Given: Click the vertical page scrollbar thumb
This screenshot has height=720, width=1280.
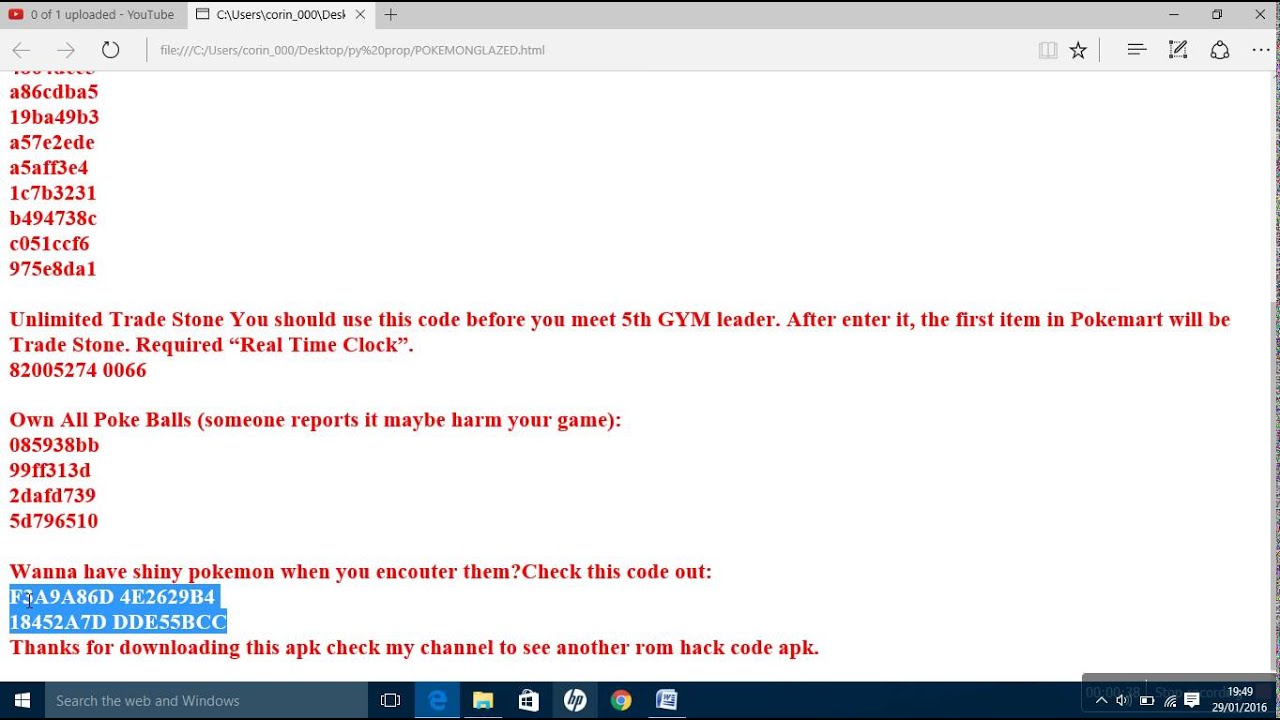Looking at the screenshot, I should click(1273, 485).
